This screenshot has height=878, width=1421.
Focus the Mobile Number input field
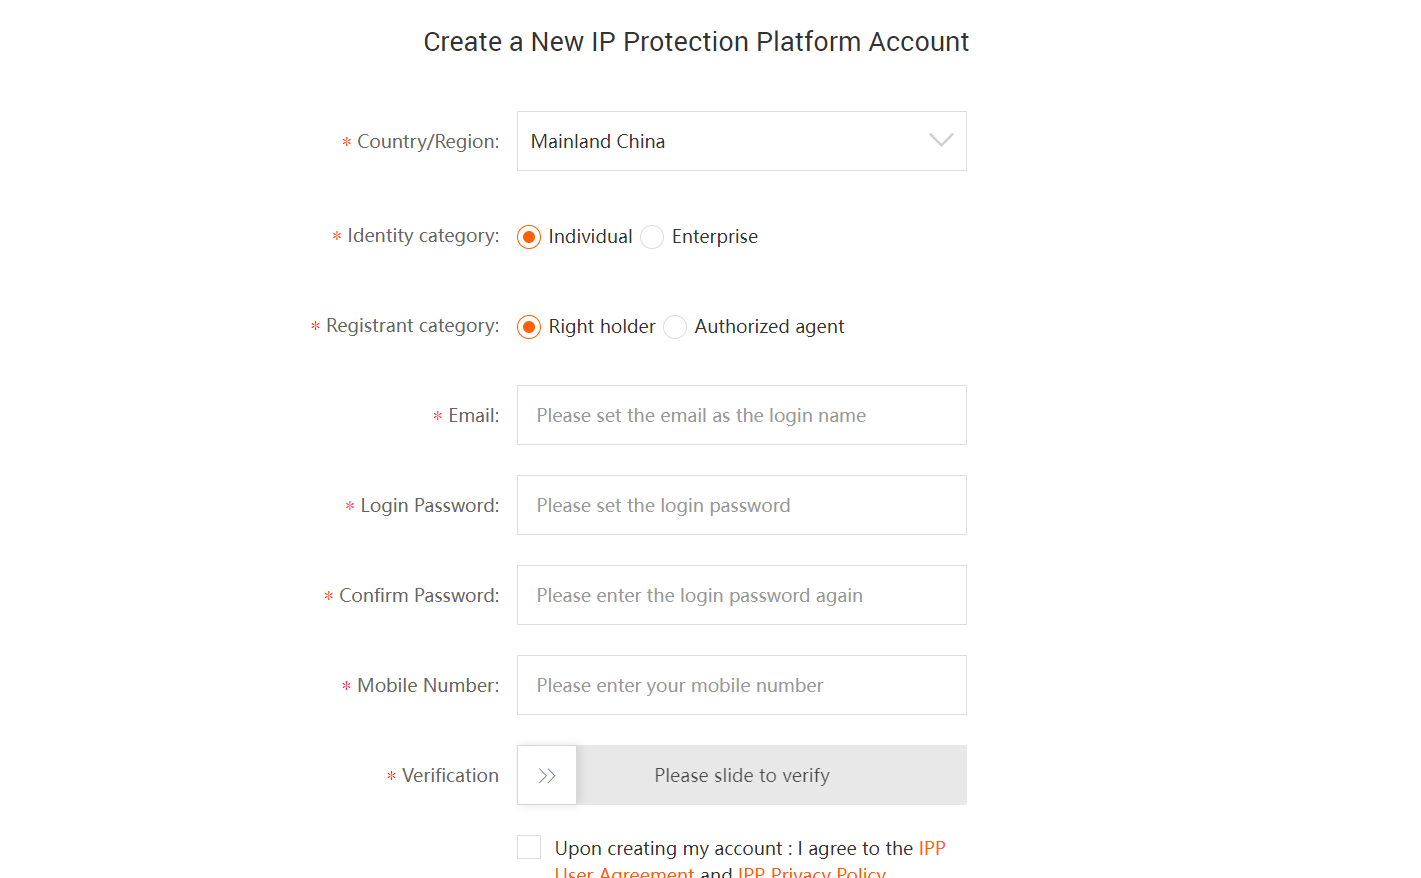741,685
